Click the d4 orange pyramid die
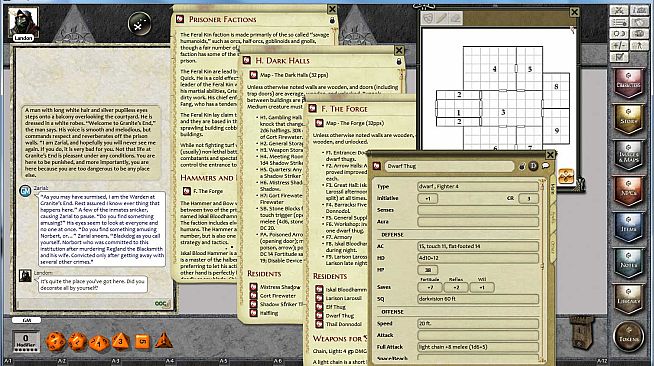Image resolution: width=654 pixels, height=366 pixels. tap(164, 340)
